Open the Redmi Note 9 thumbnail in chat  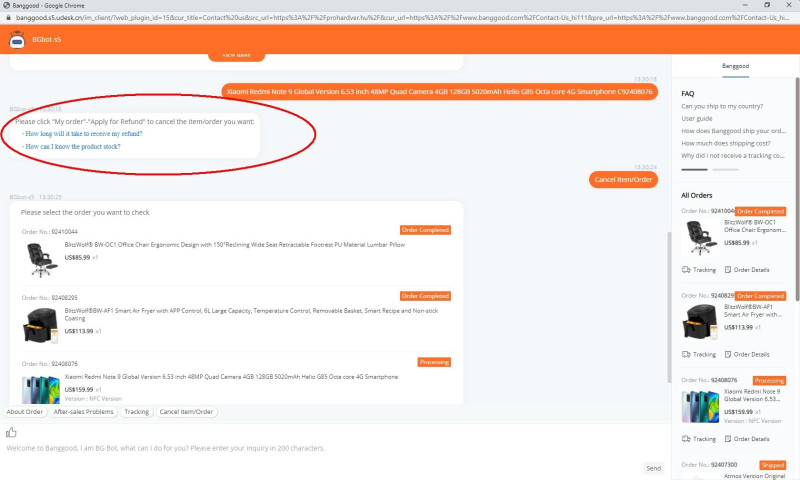tap(40, 390)
